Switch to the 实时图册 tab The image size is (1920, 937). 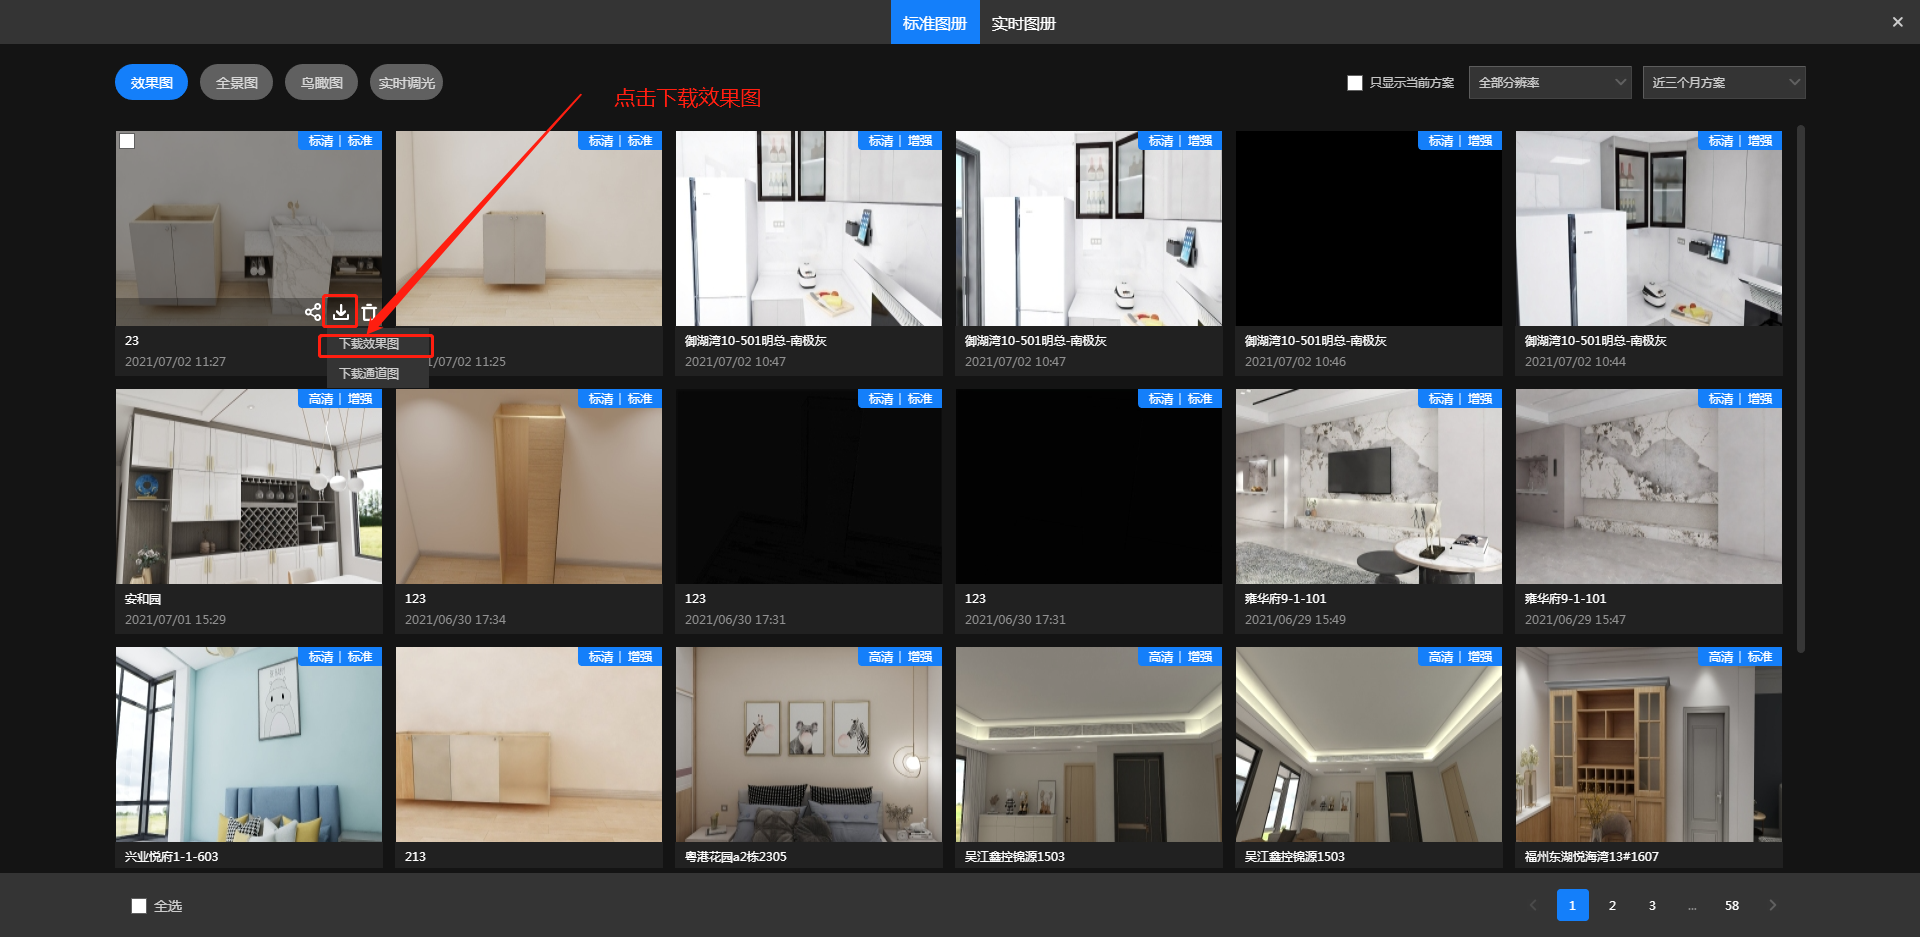pos(1023,23)
